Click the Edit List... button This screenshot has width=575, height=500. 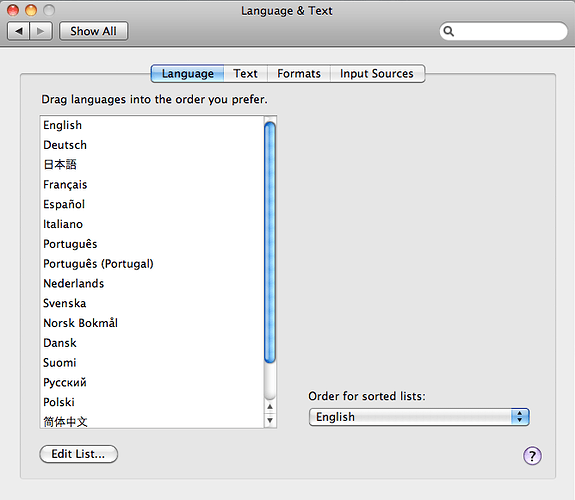(x=78, y=454)
